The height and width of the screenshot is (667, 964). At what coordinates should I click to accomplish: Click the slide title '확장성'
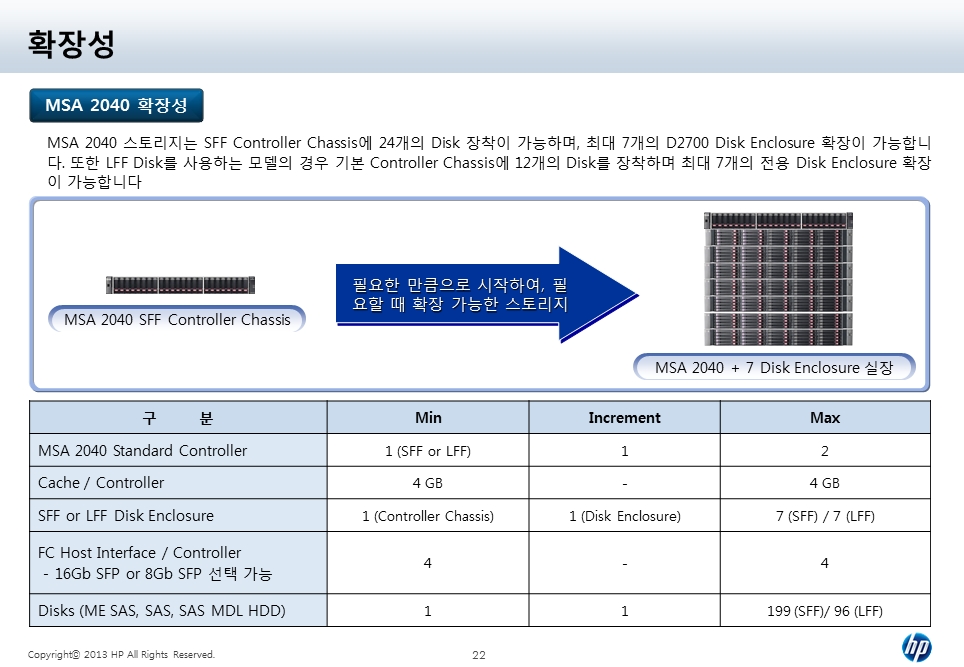point(71,44)
